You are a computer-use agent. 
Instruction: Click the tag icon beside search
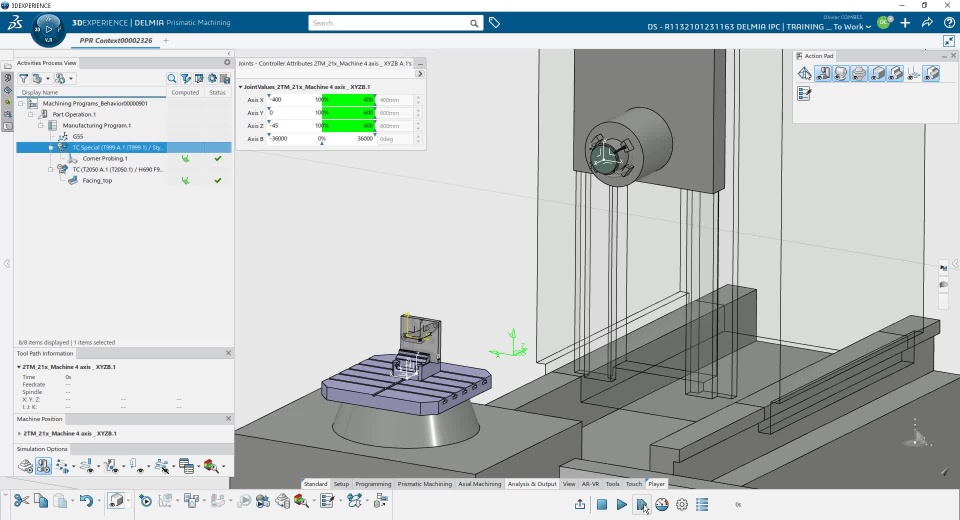click(x=495, y=23)
